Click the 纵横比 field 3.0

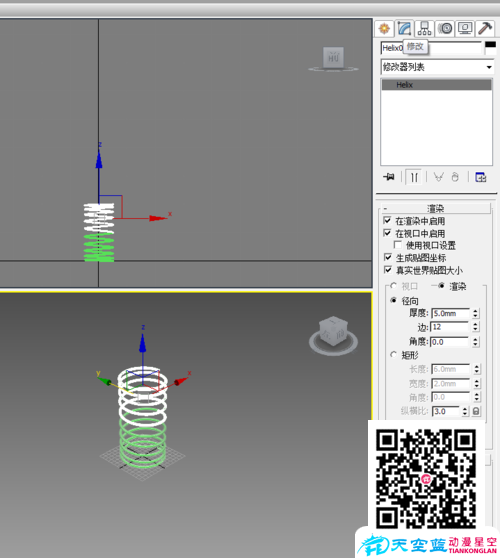tap(446, 411)
